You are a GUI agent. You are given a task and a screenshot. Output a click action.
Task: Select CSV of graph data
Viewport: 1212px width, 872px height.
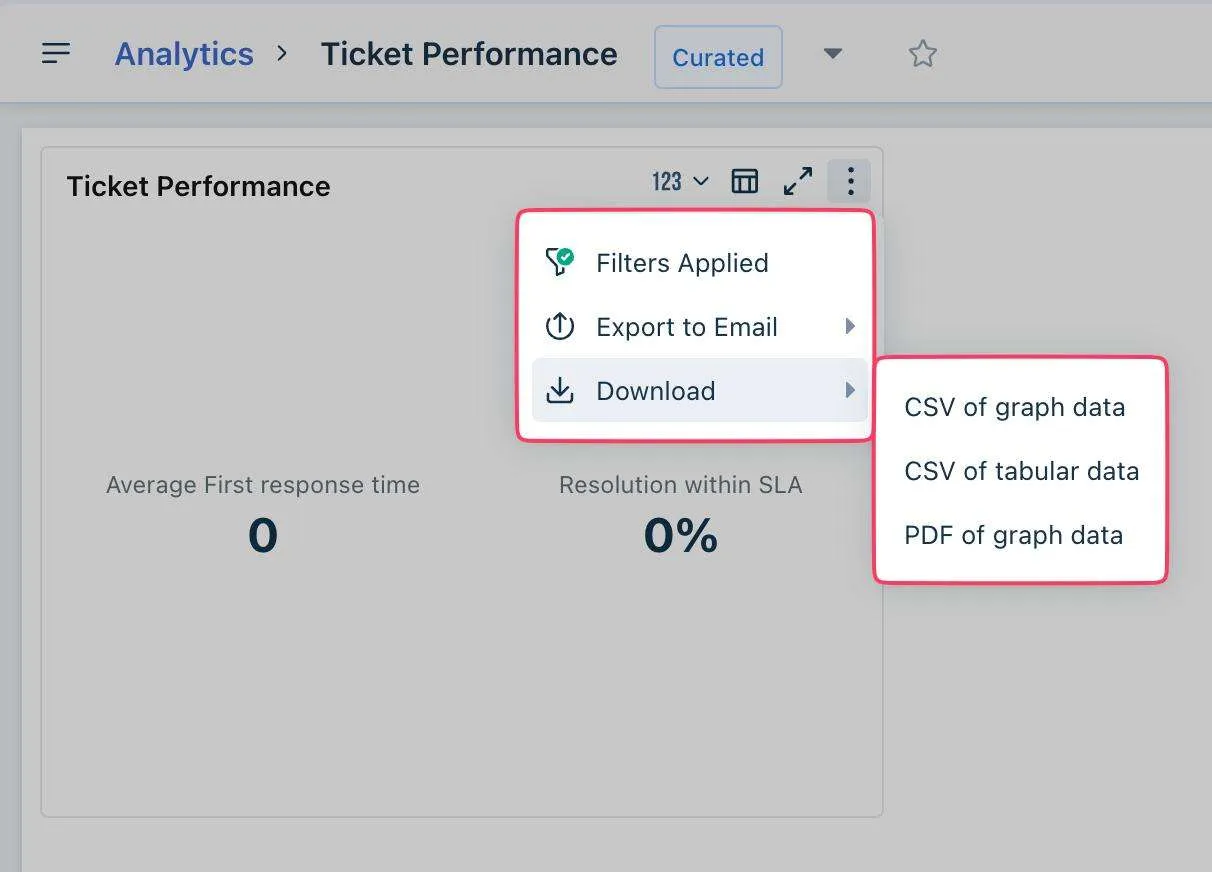(x=1014, y=407)
